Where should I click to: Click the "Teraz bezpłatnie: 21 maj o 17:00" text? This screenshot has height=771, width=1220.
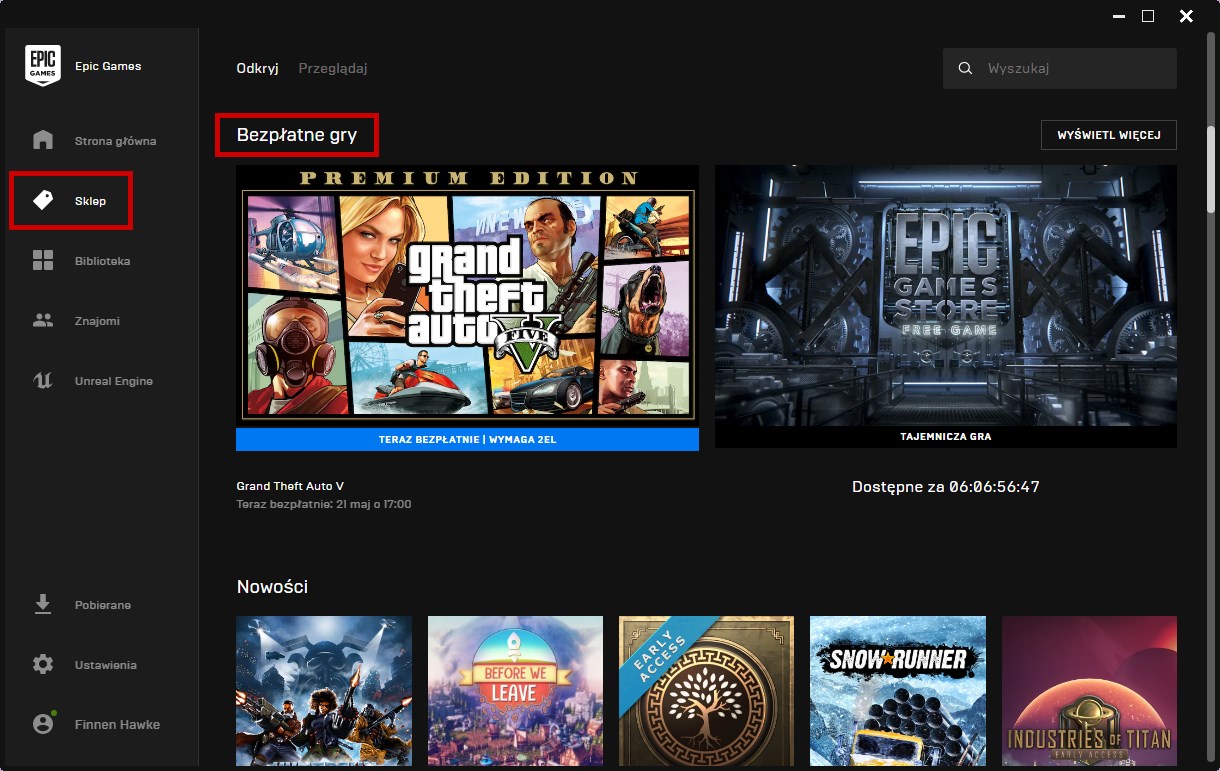click(324, 505)
